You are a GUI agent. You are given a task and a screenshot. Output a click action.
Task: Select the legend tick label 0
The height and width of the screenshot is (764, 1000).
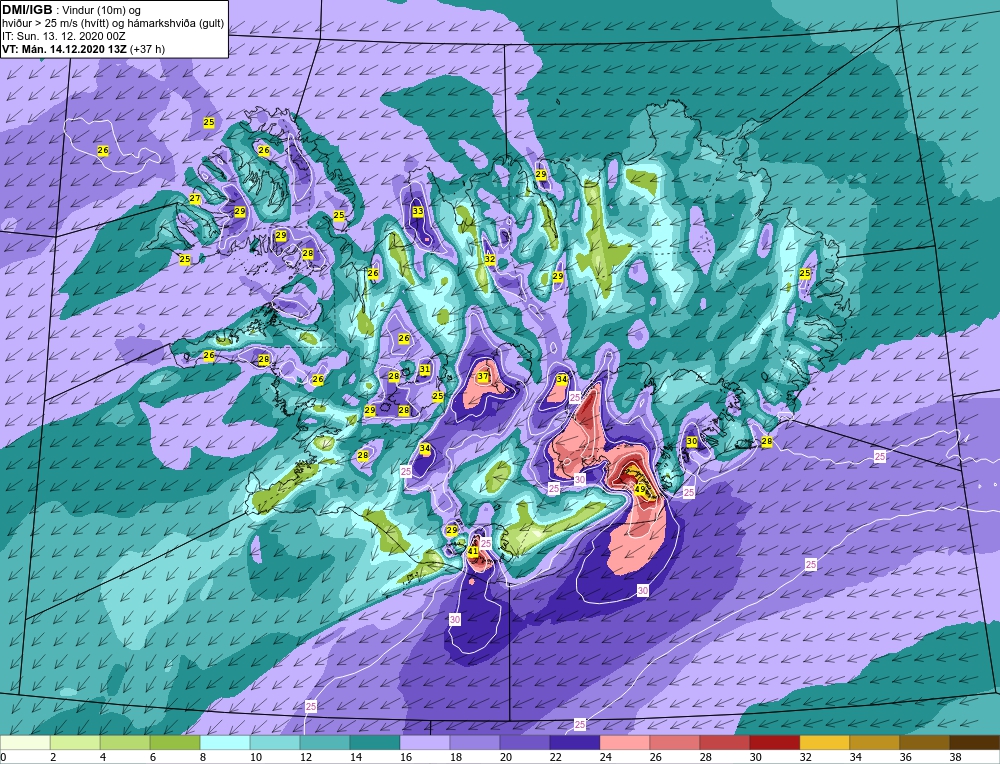point(4,757)
